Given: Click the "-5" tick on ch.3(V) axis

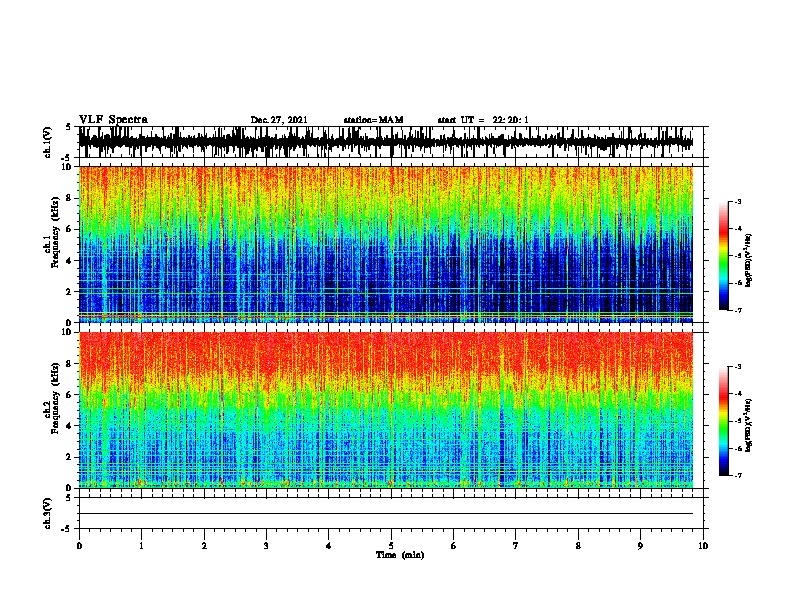Looking at the screenshot, I should (67, 529).
